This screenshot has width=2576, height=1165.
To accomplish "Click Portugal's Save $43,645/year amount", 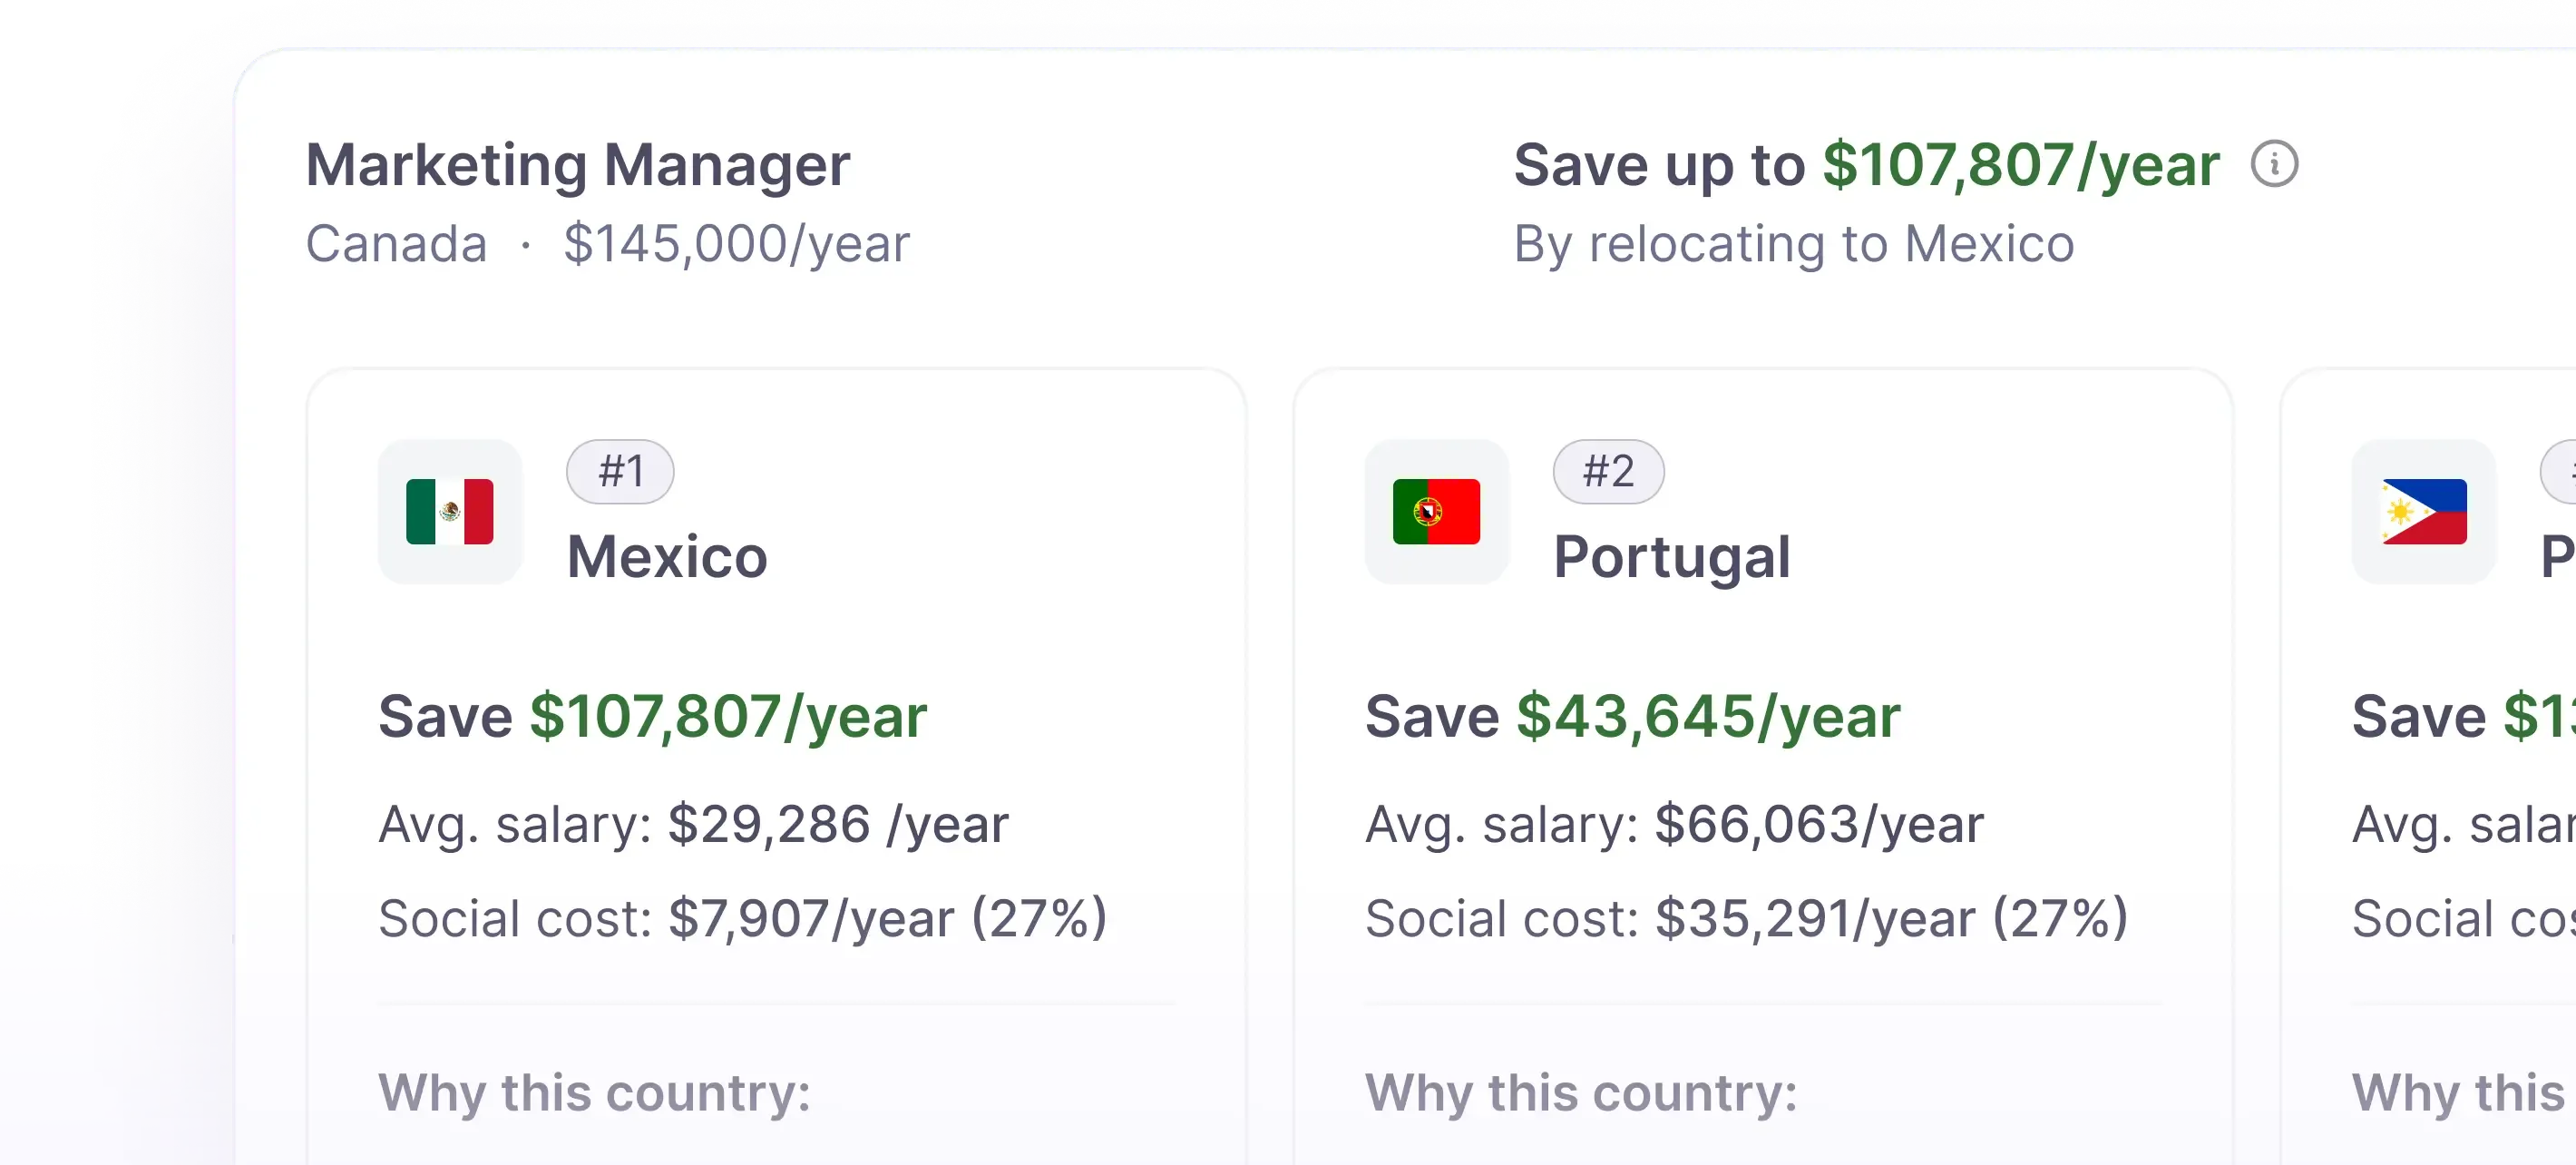I will coord(1632,717).
